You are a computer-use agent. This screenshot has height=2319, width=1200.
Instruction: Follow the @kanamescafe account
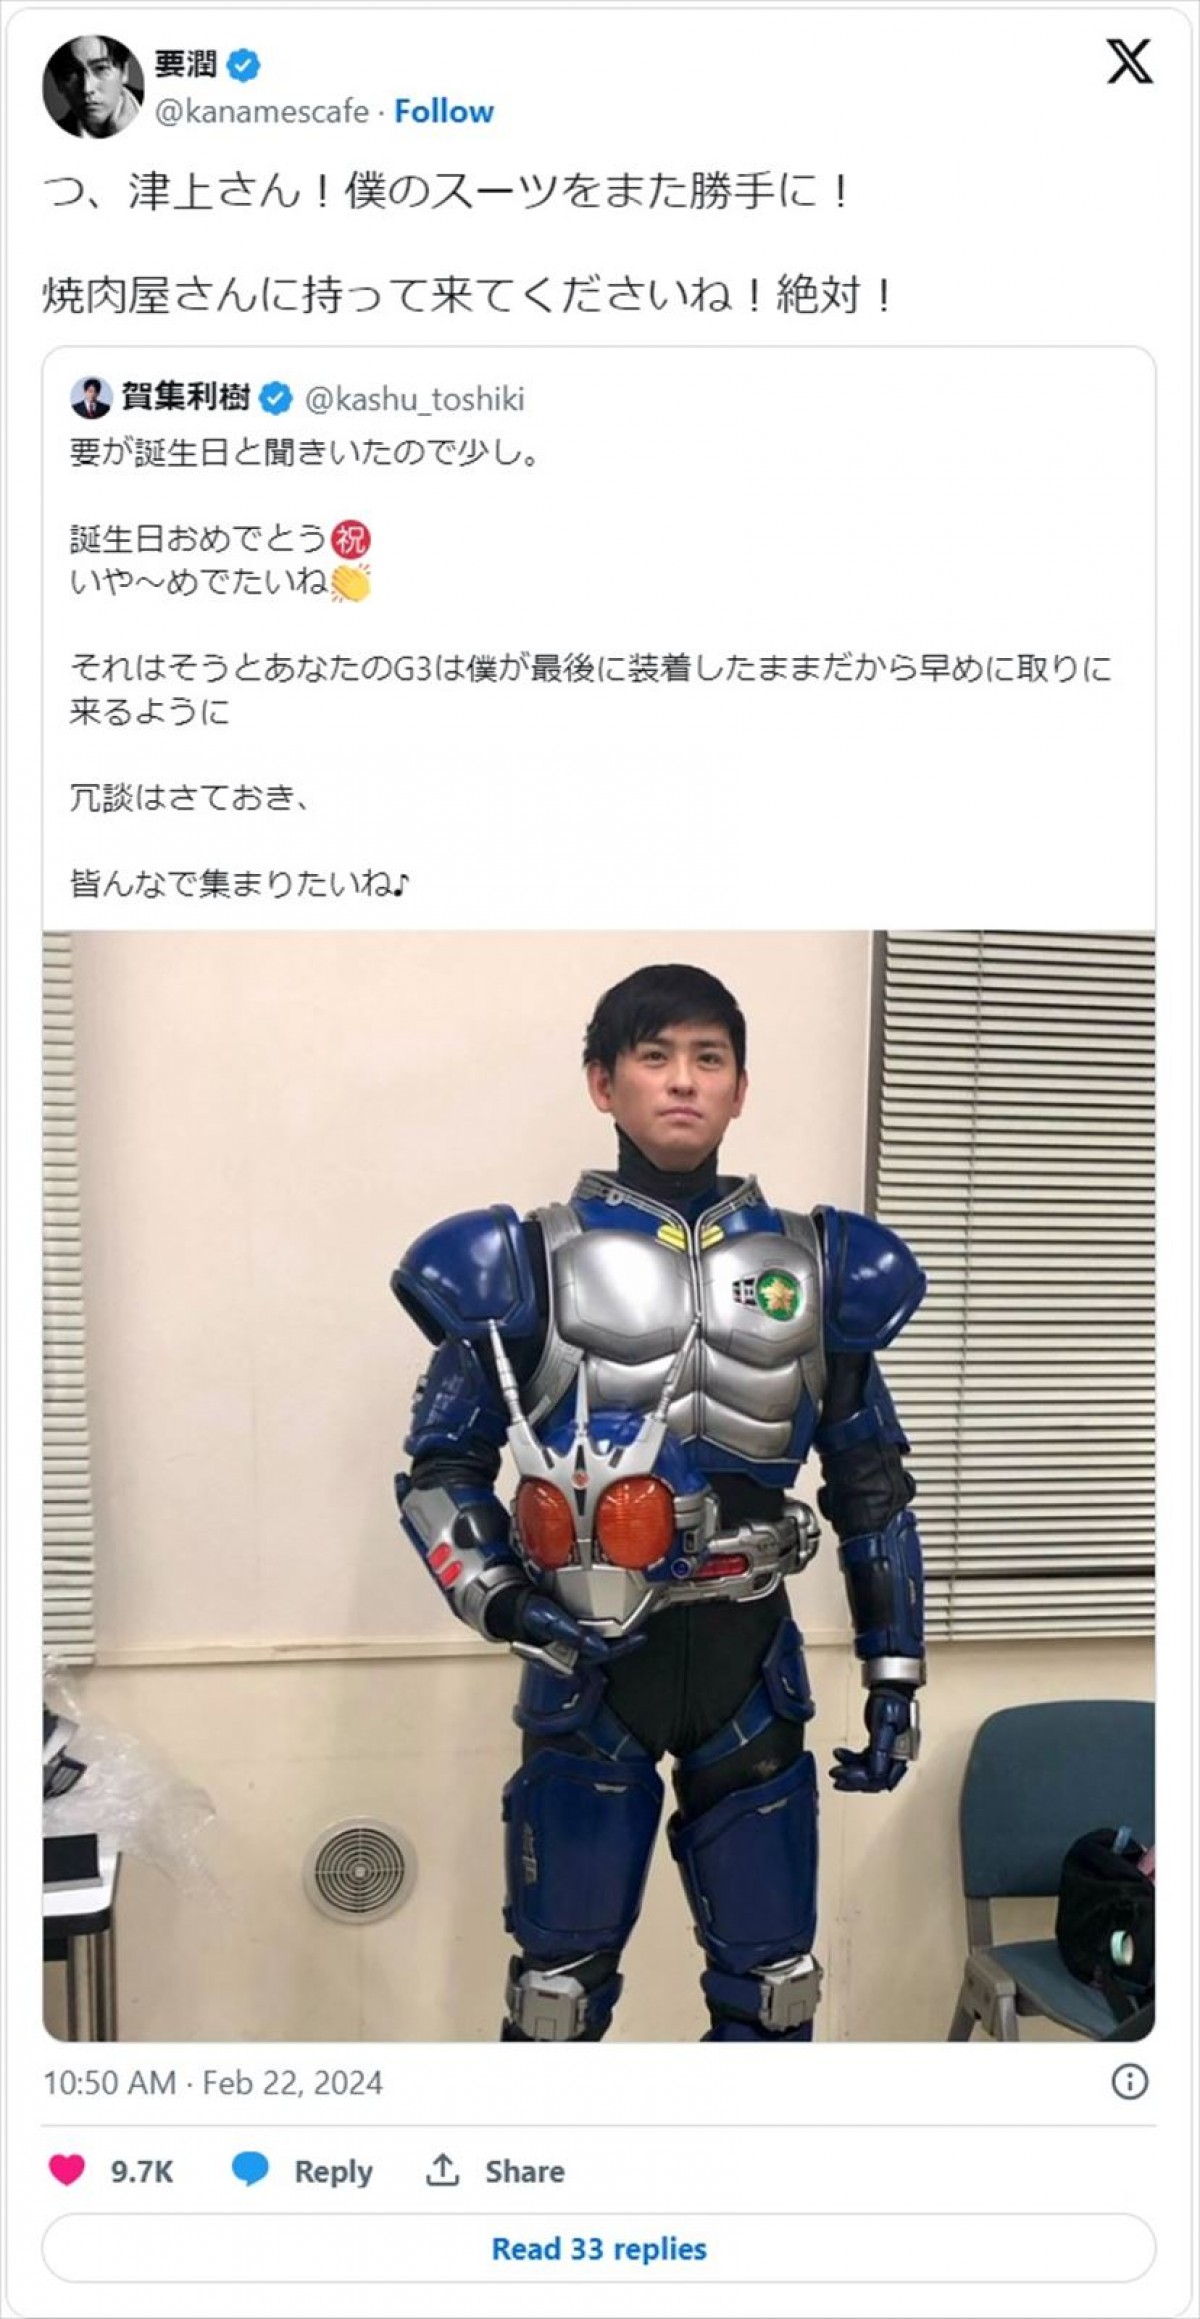click(x=444, y=111)
